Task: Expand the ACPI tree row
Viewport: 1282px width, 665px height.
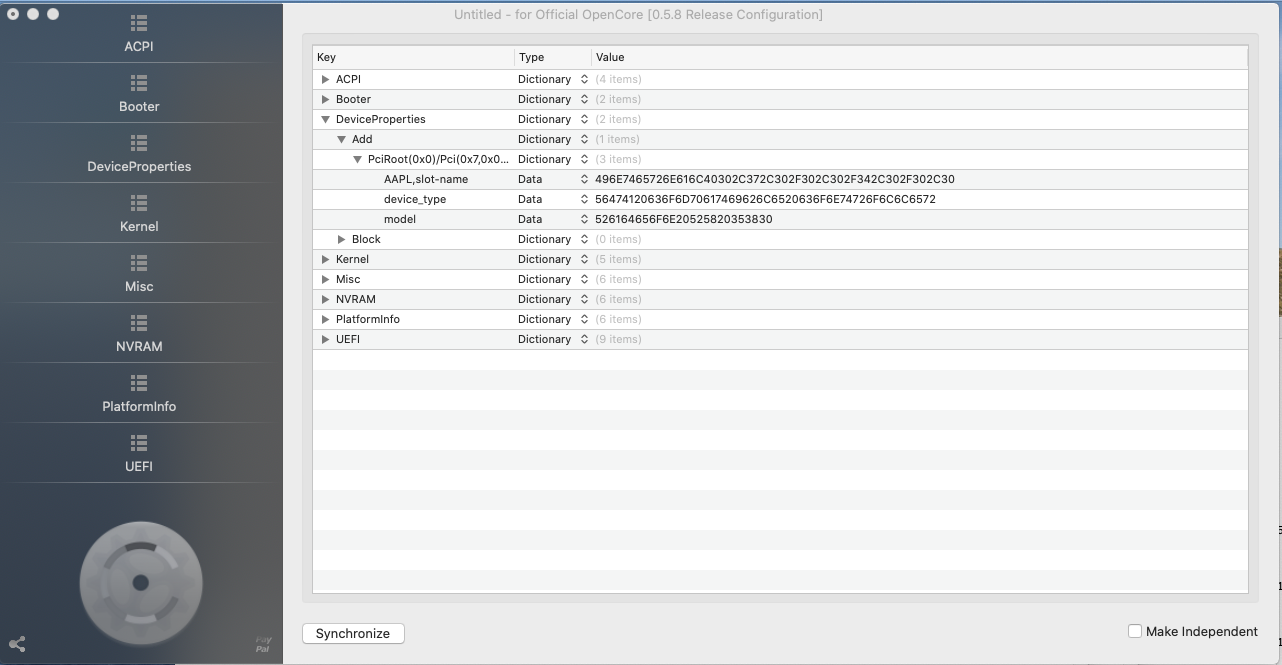Action: (325, 79)
